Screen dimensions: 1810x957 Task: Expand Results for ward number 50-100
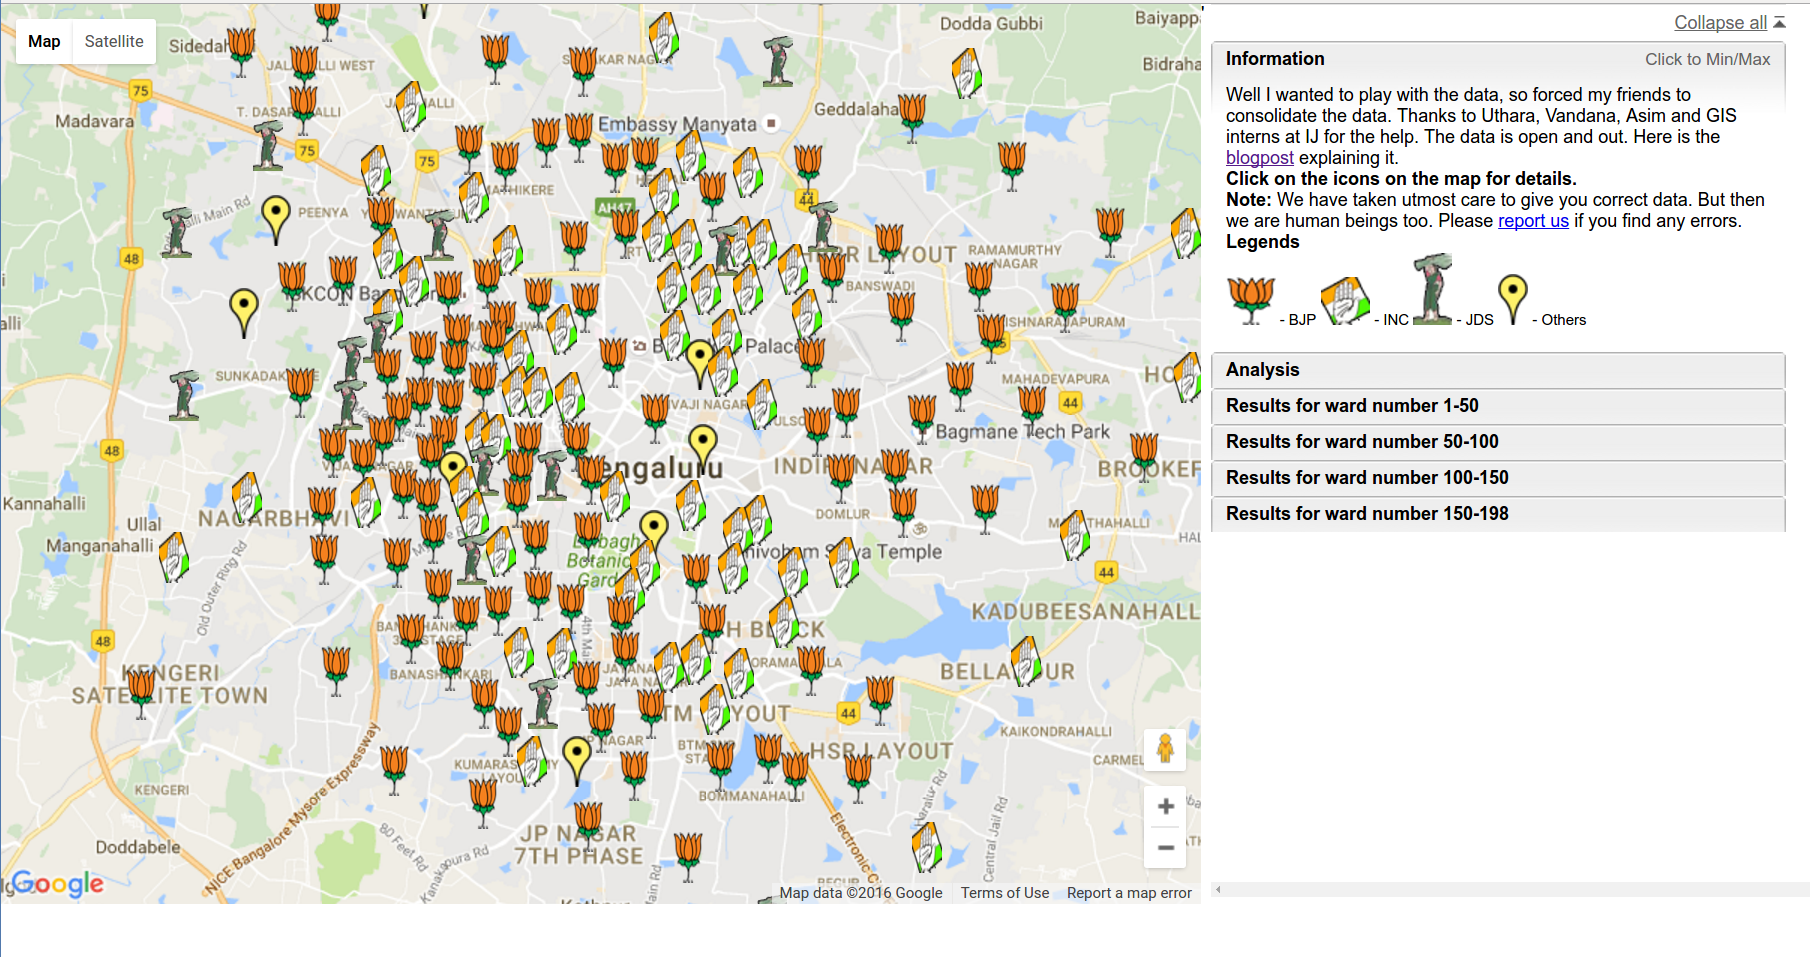pos(1497,442)
